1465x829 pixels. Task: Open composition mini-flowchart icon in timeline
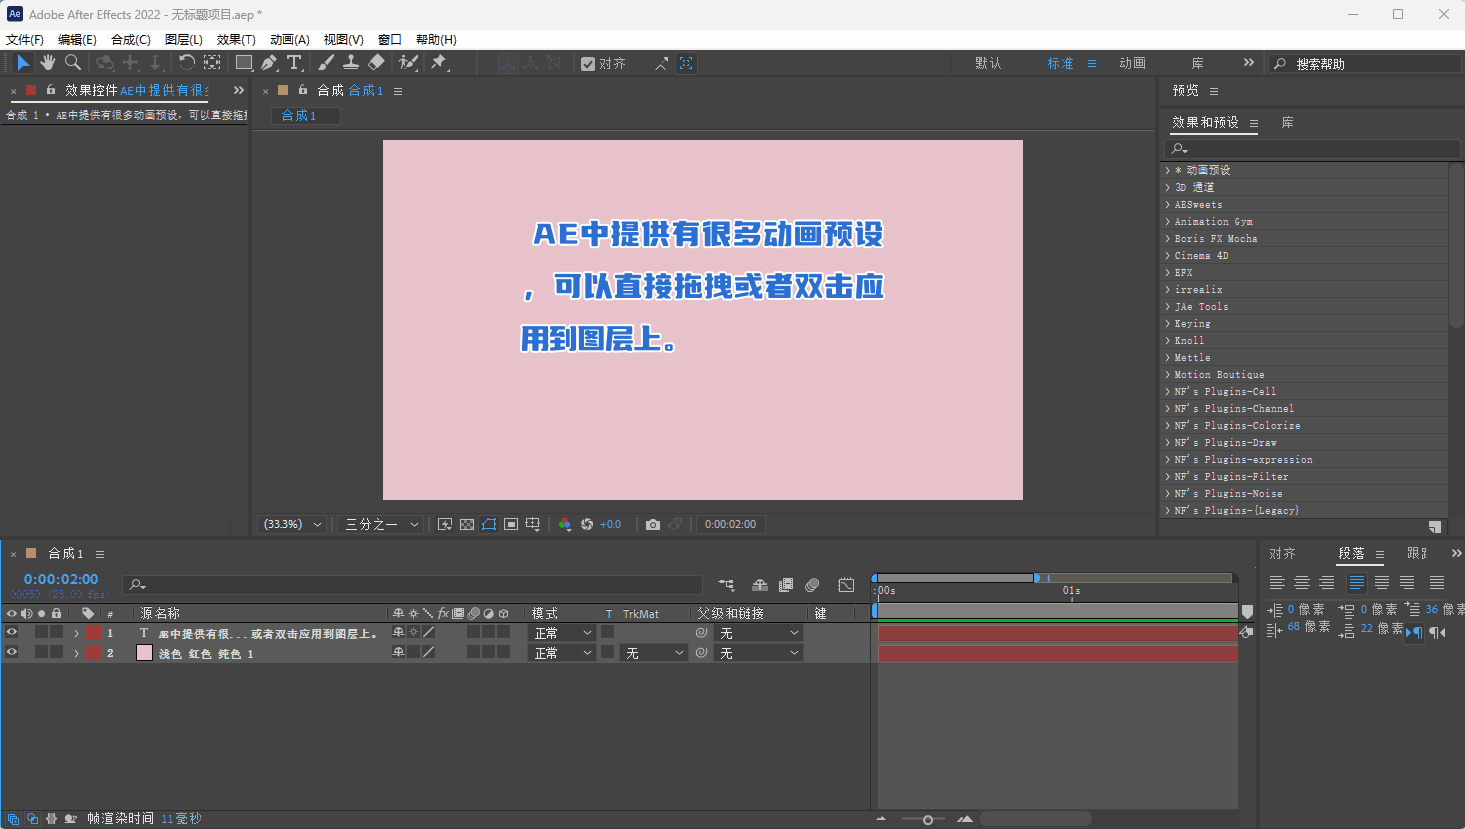pyautogui.click(x=726, y=585)
